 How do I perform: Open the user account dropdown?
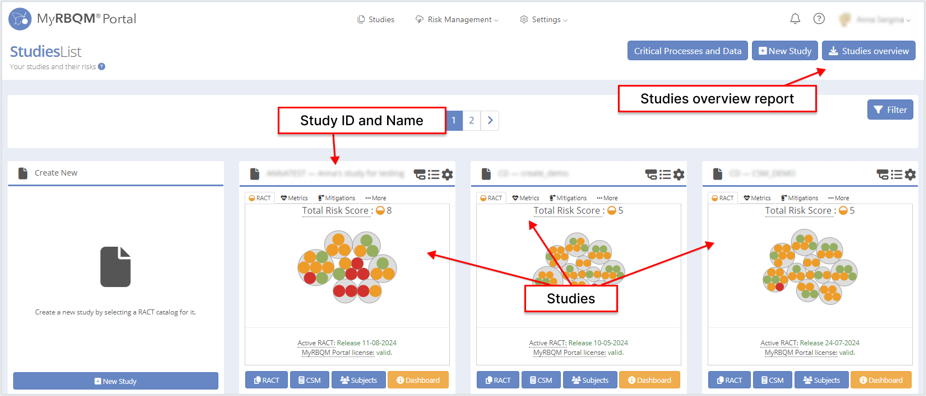[x=875, y=19]
